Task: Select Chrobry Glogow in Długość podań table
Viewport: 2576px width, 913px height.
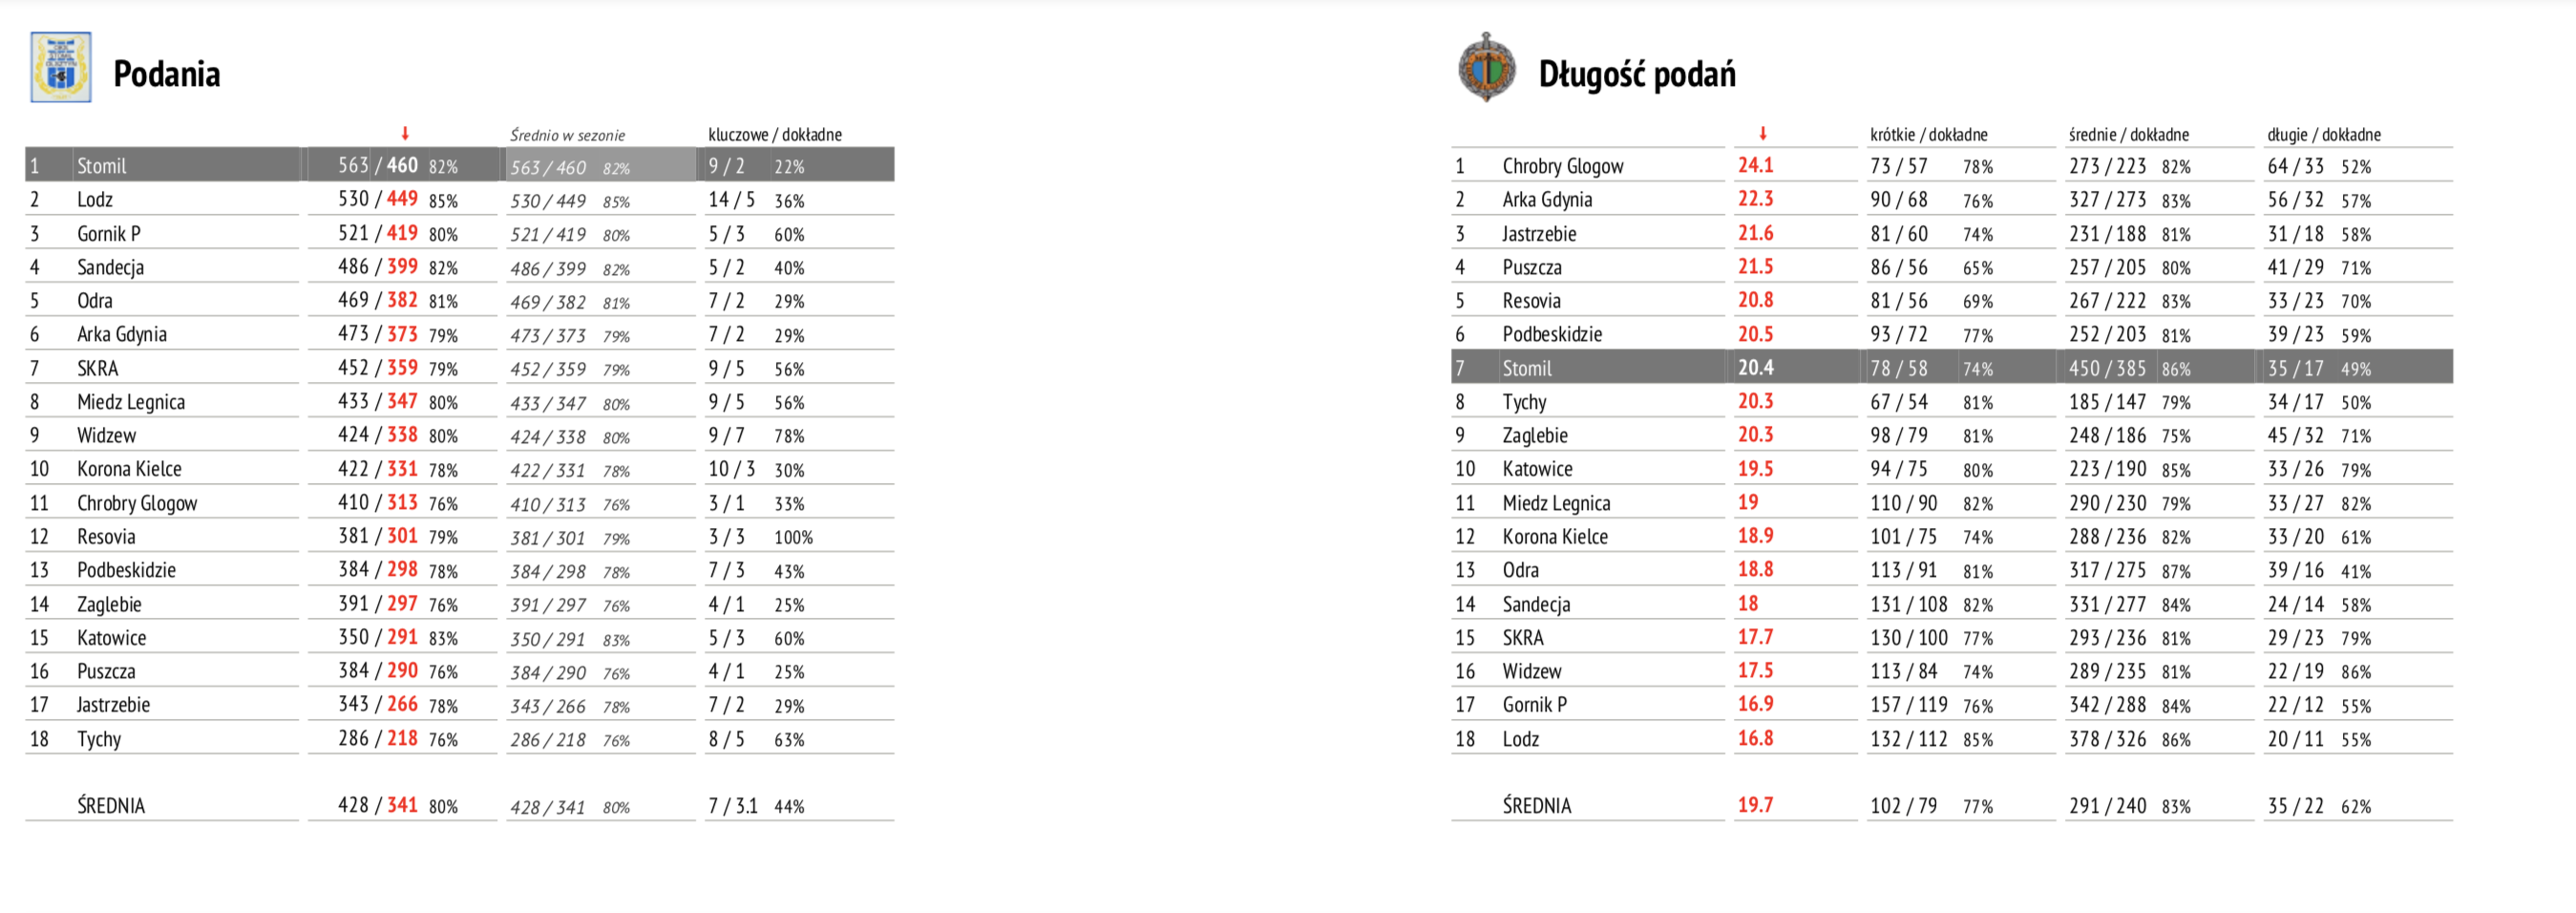Action: (1563, 166)
